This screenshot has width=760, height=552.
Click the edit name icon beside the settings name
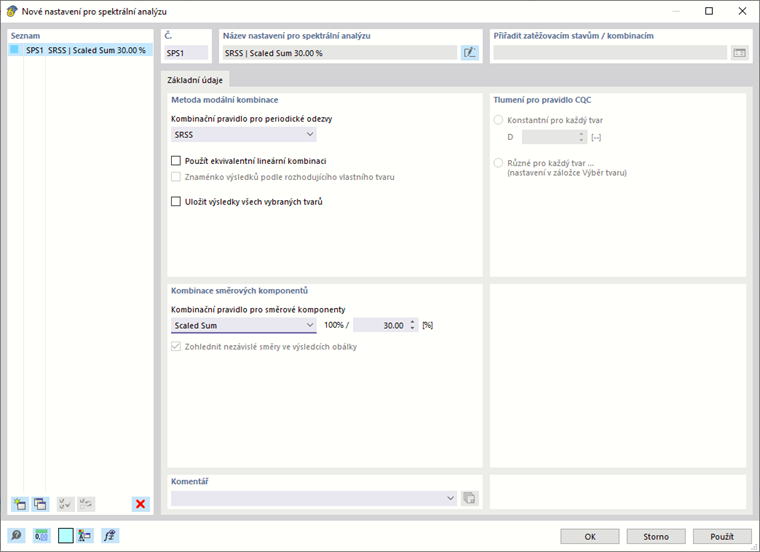pyautogui.click(x=469, y=53)
